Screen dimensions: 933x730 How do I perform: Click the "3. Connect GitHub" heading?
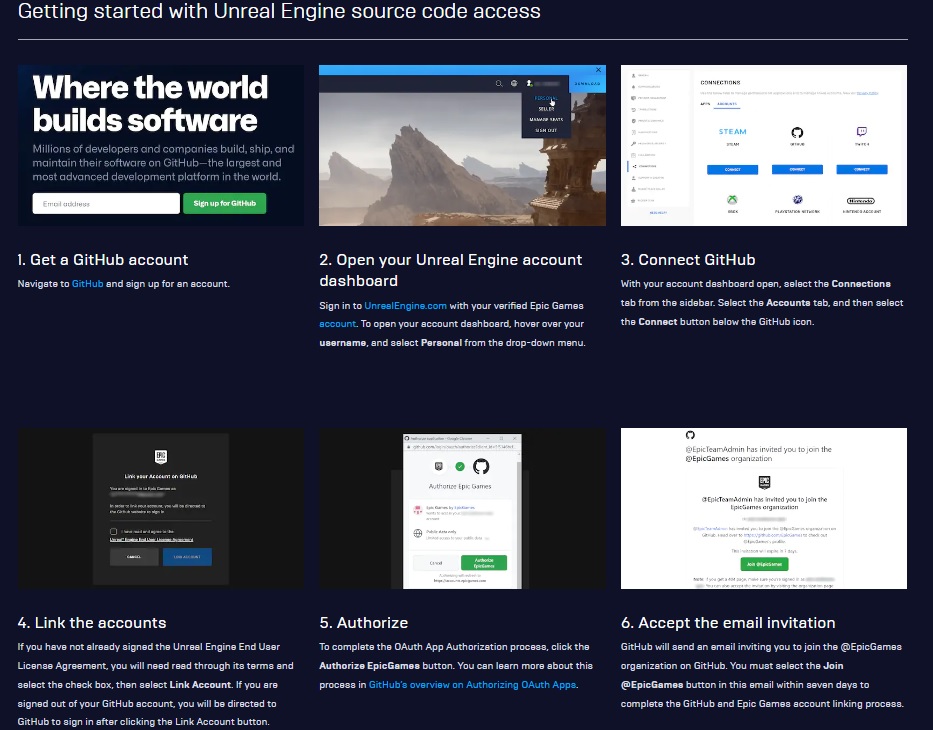click(688, 260)
